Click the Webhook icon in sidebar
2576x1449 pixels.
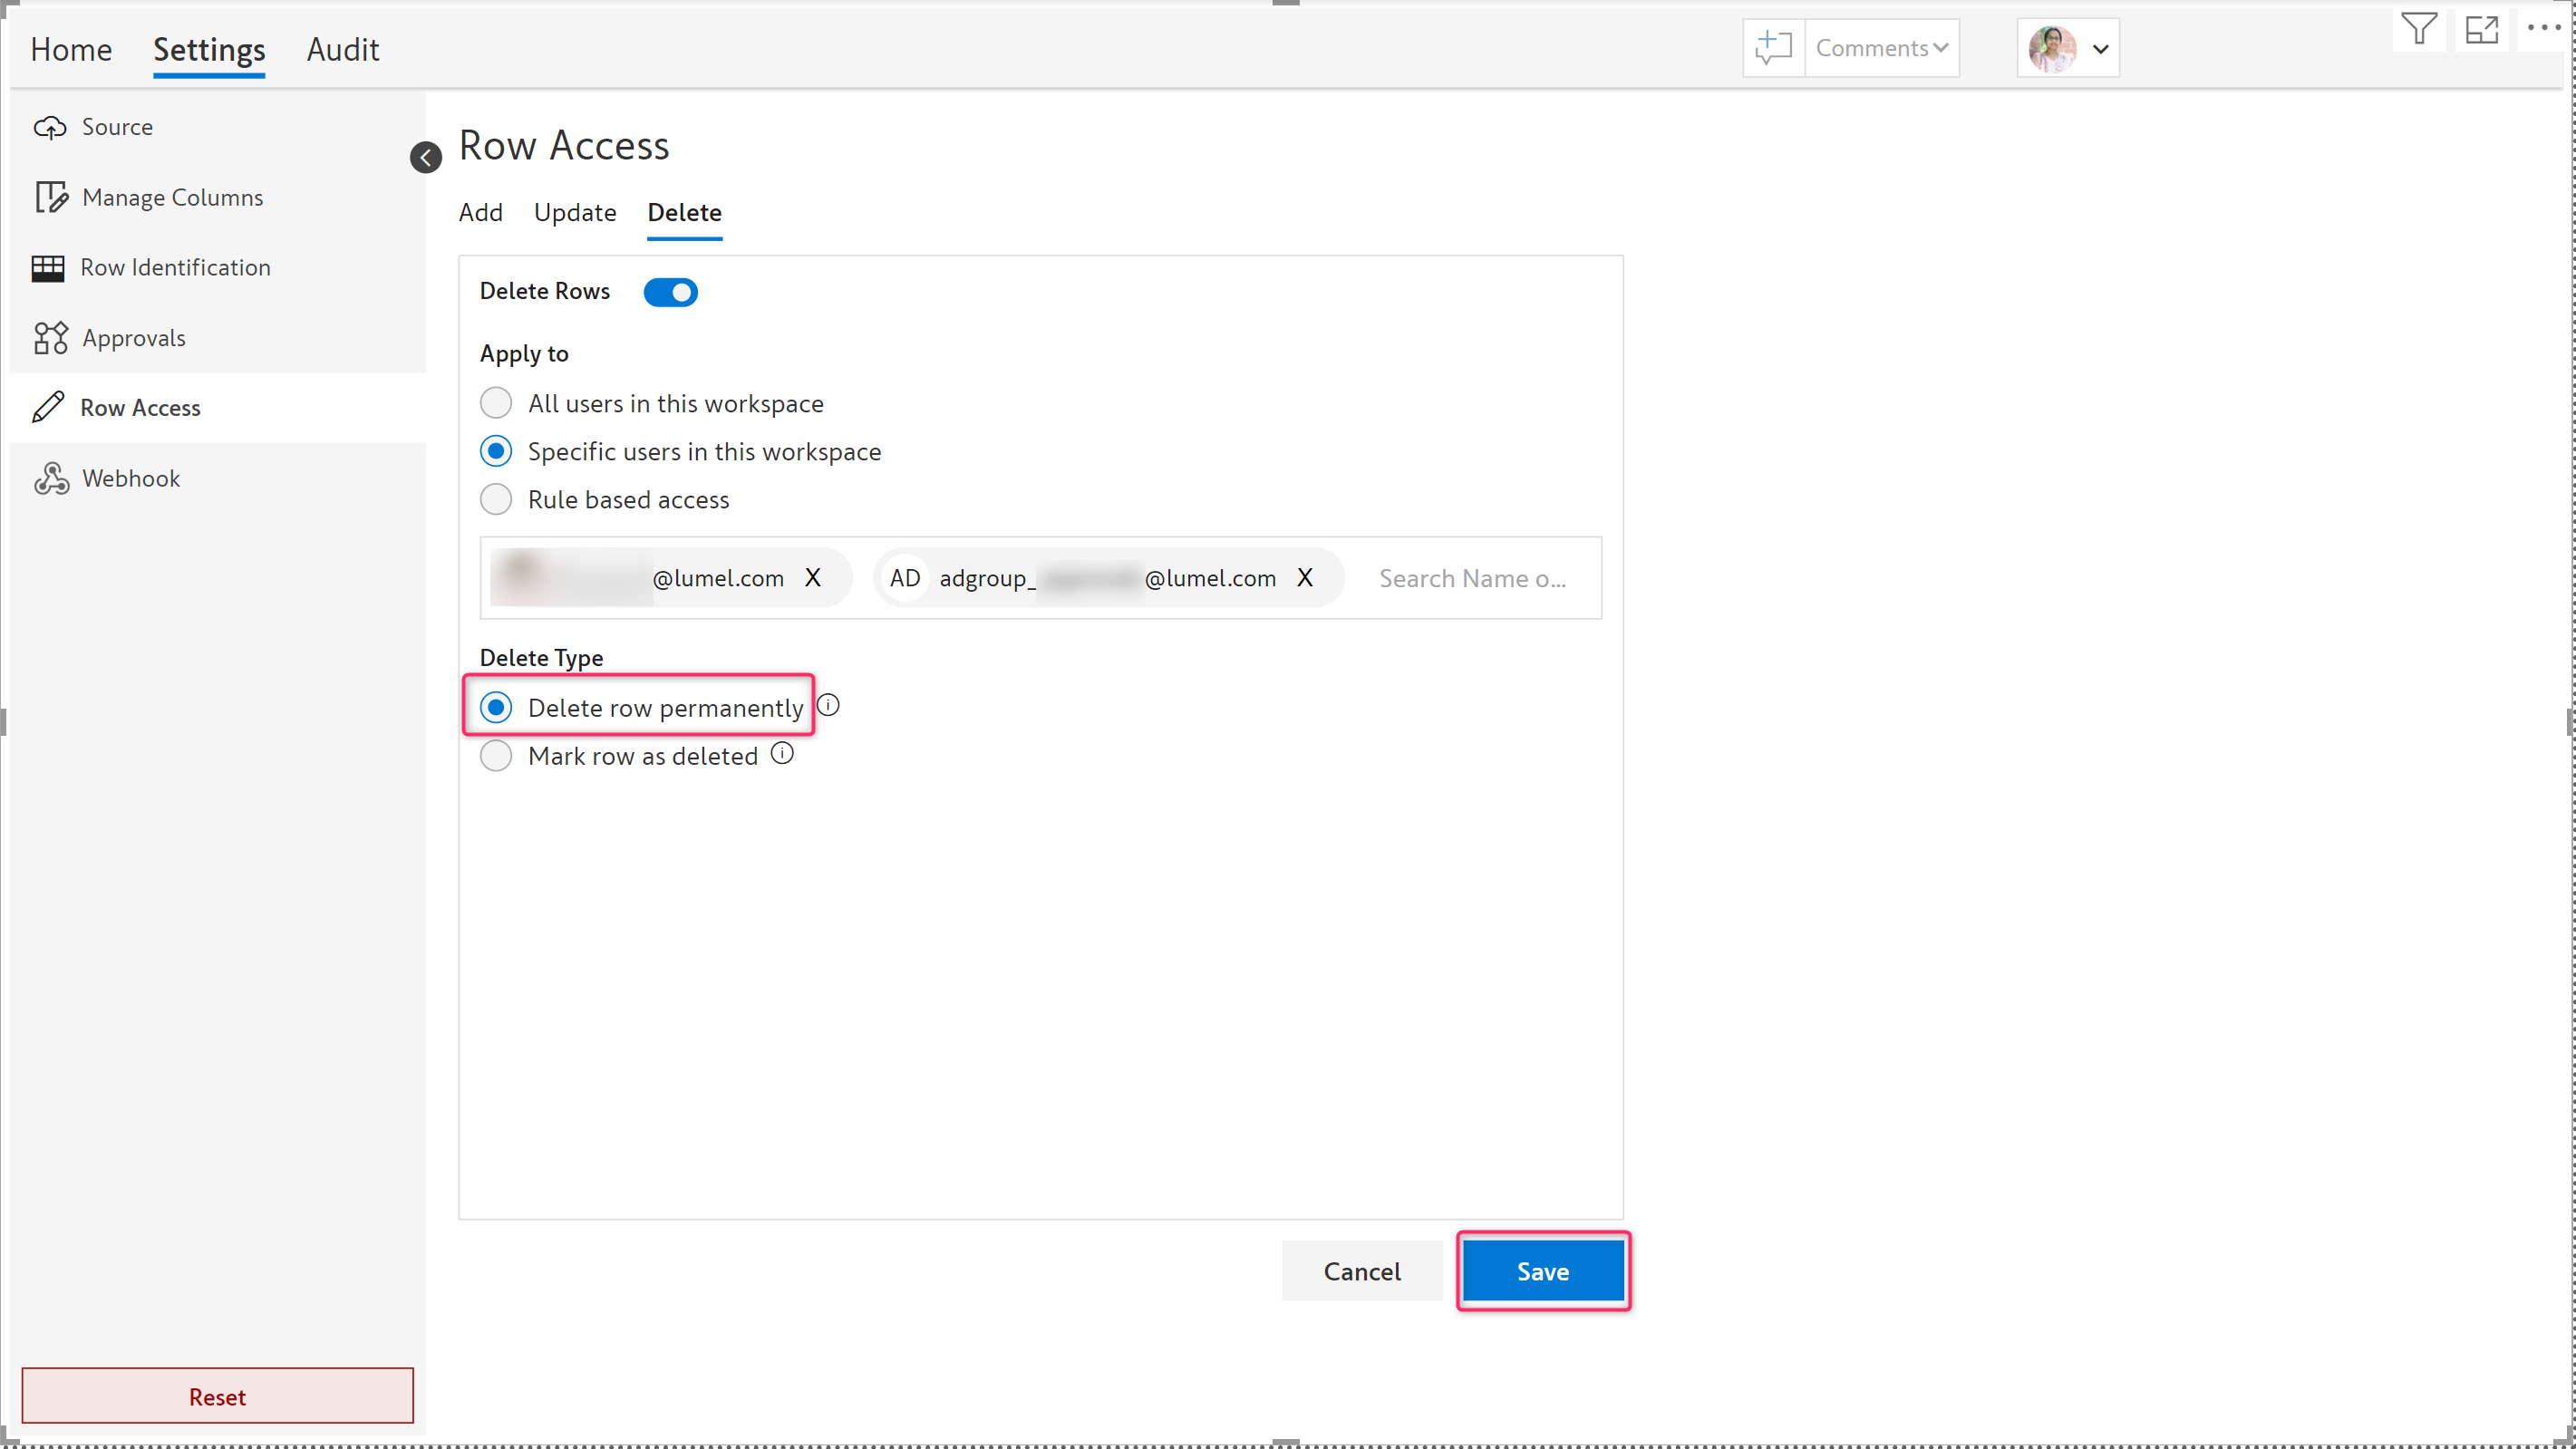51,478
